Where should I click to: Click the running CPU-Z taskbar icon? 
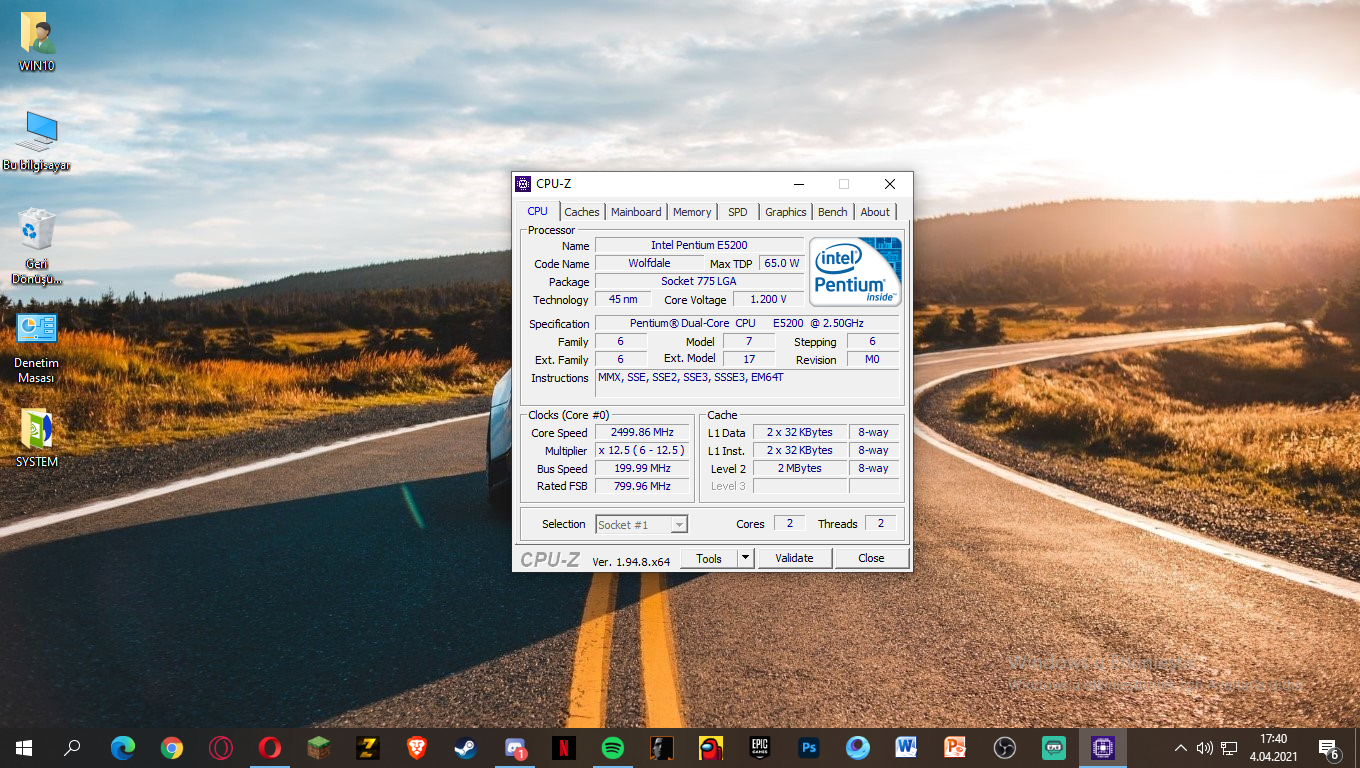tap(1103, 748)
